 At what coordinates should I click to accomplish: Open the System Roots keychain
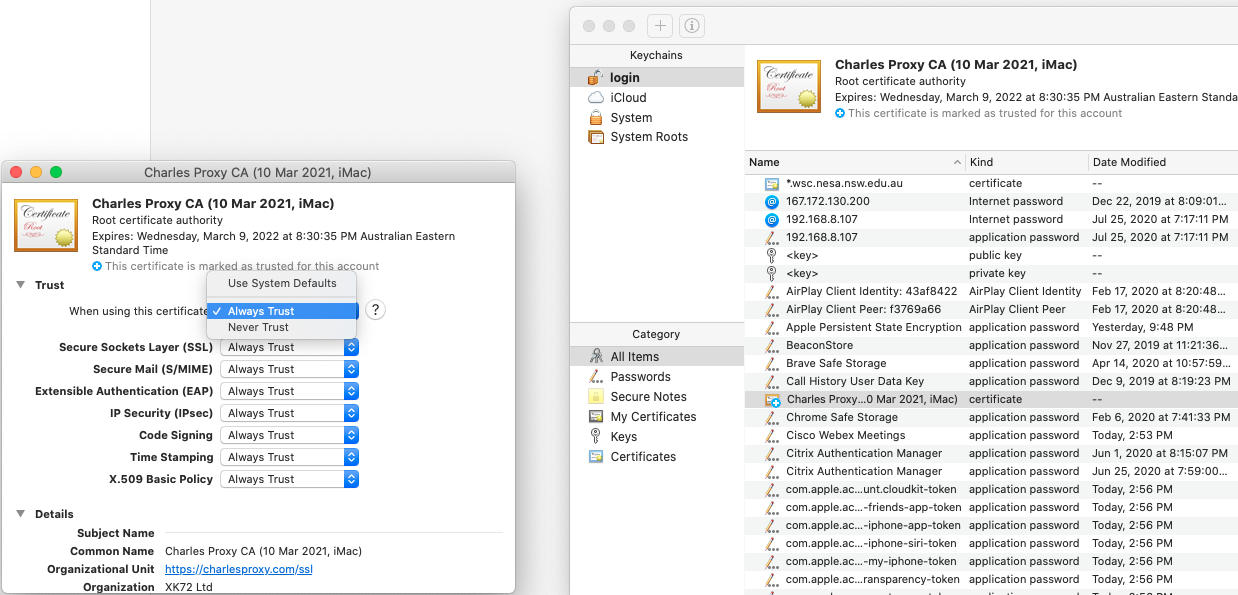click(649, 137)
